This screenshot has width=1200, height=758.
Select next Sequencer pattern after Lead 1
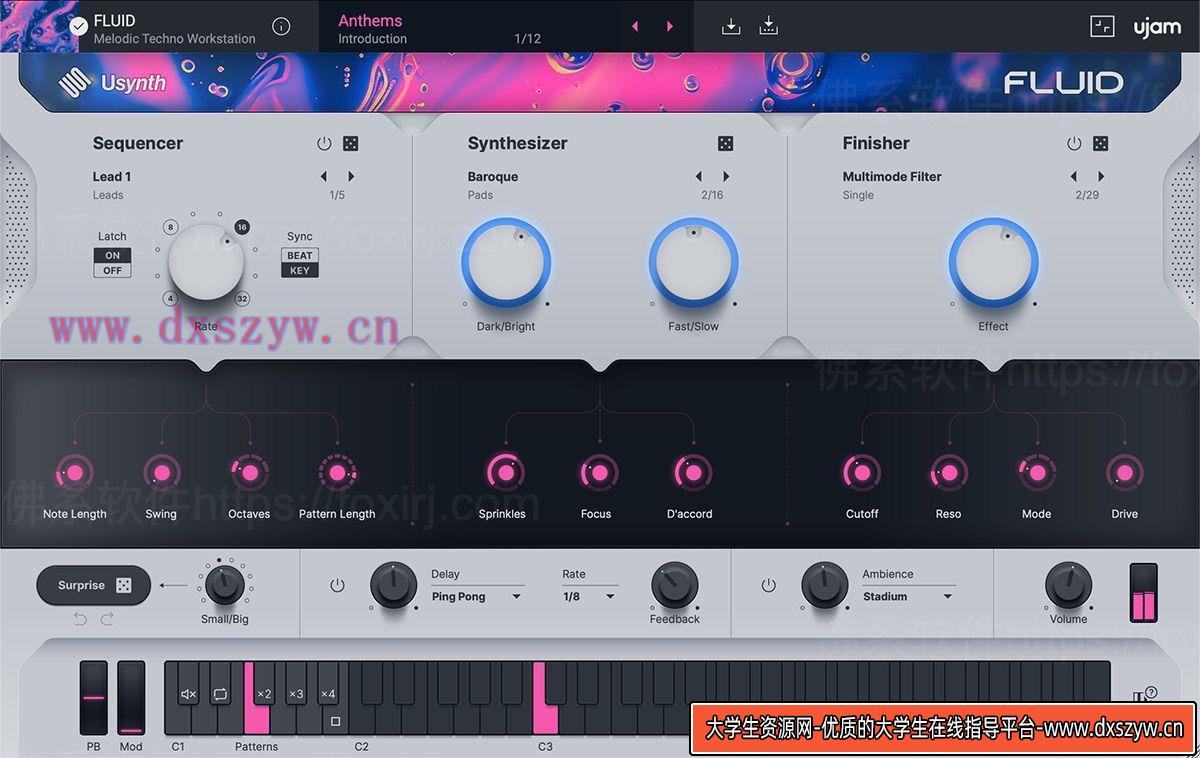351,177
